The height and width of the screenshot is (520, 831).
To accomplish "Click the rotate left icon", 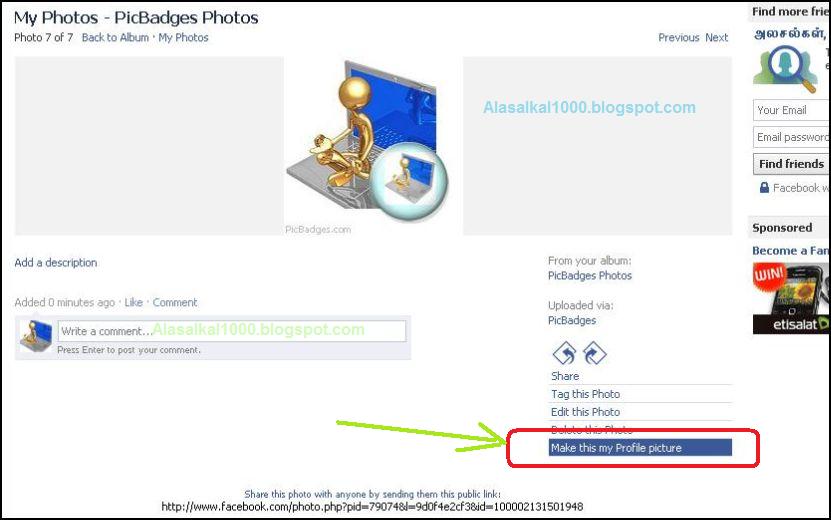I will click(x=564, y=354).
